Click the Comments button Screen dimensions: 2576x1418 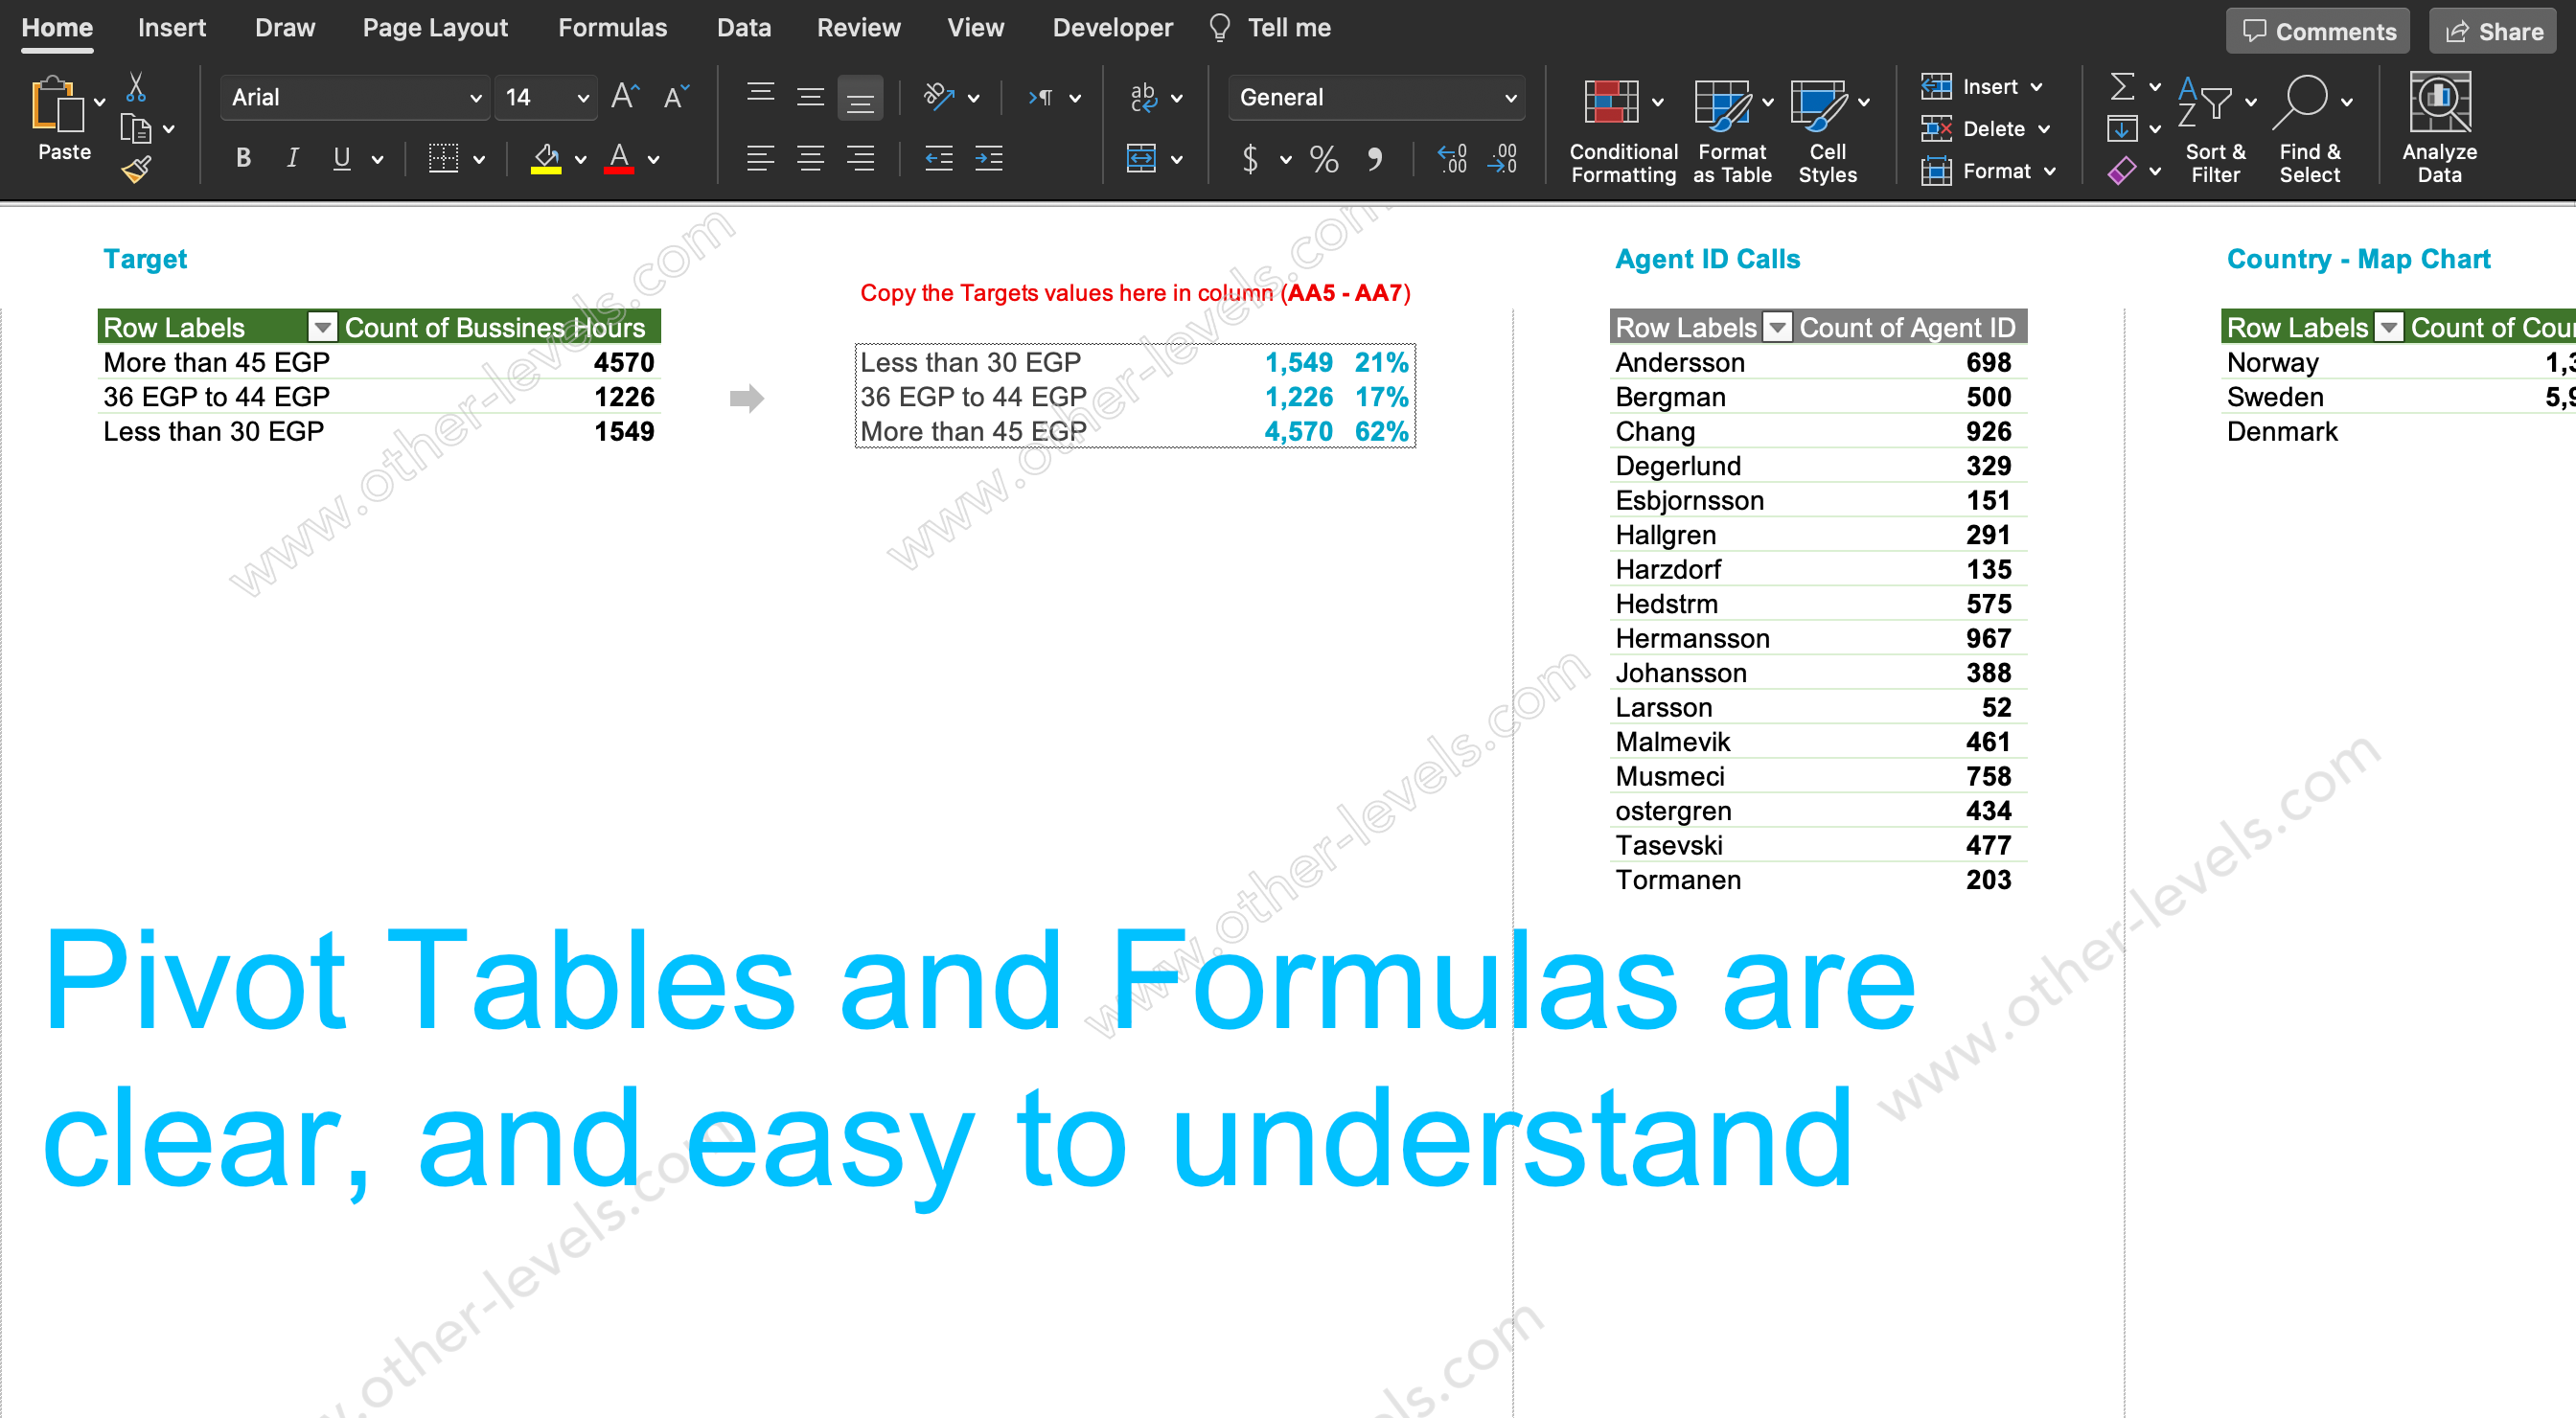coord(2317,31)
